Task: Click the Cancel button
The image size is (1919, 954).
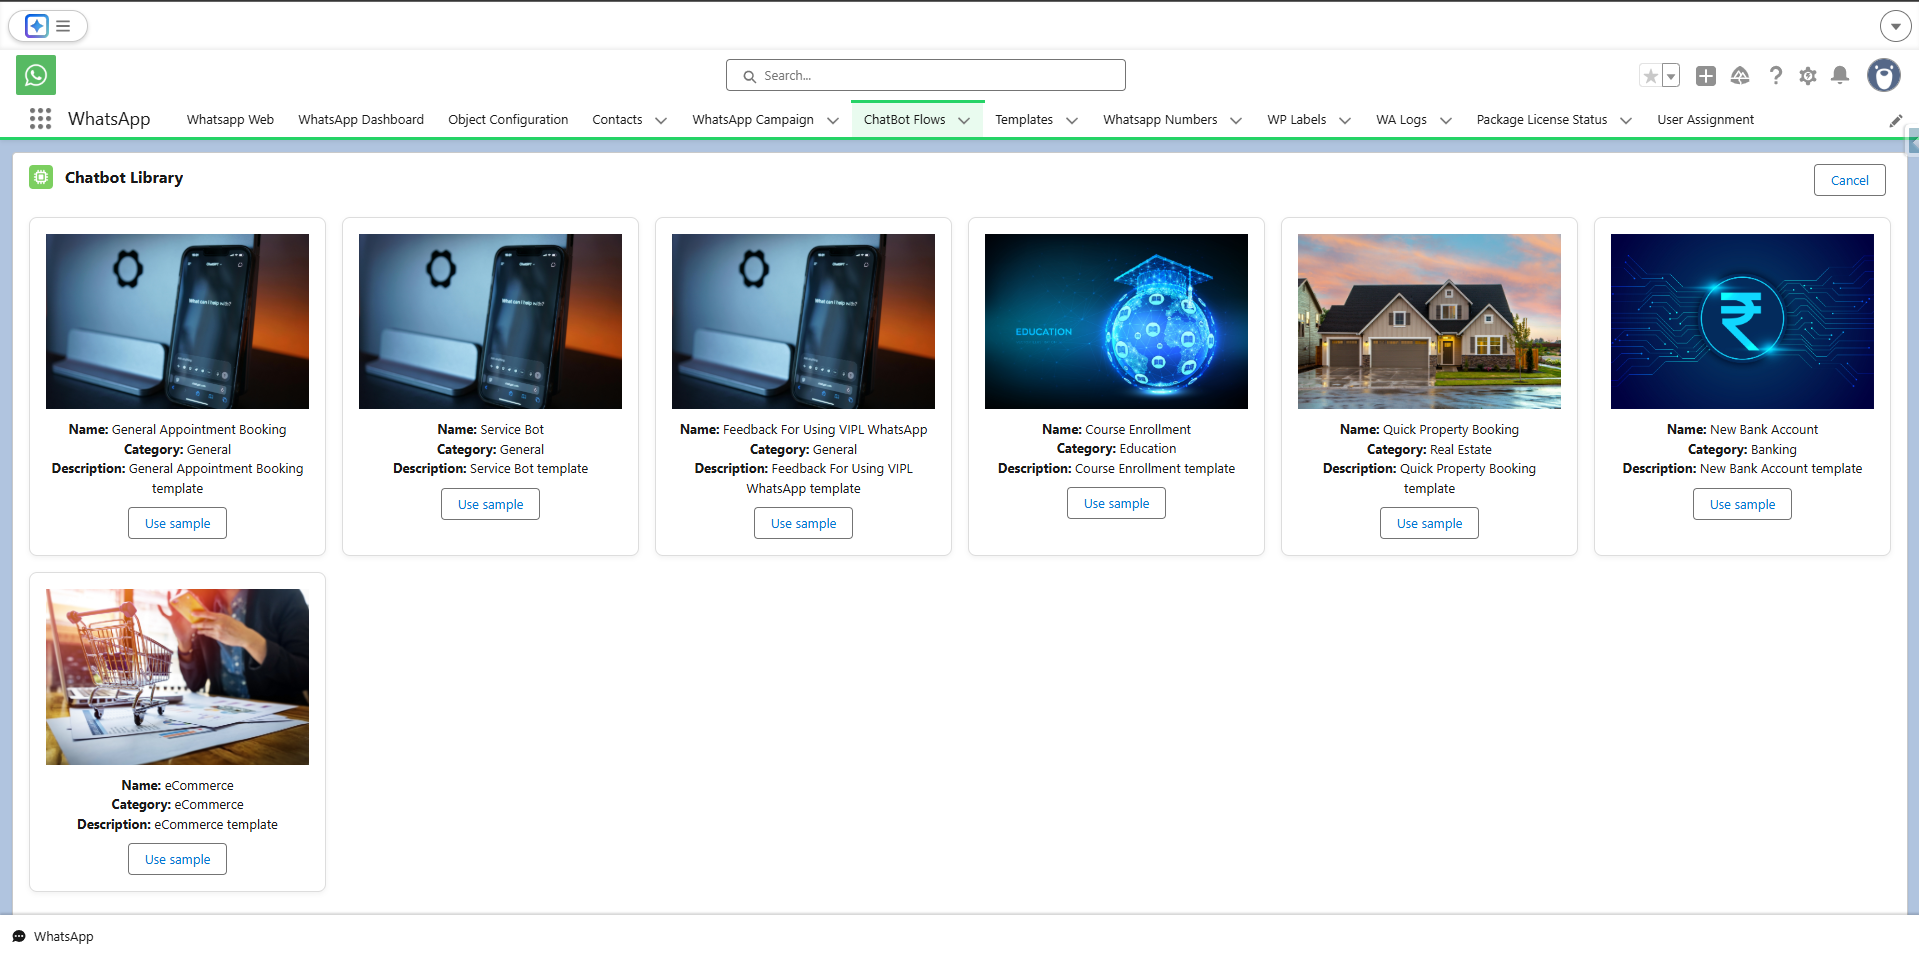Action: point(1849,180)
